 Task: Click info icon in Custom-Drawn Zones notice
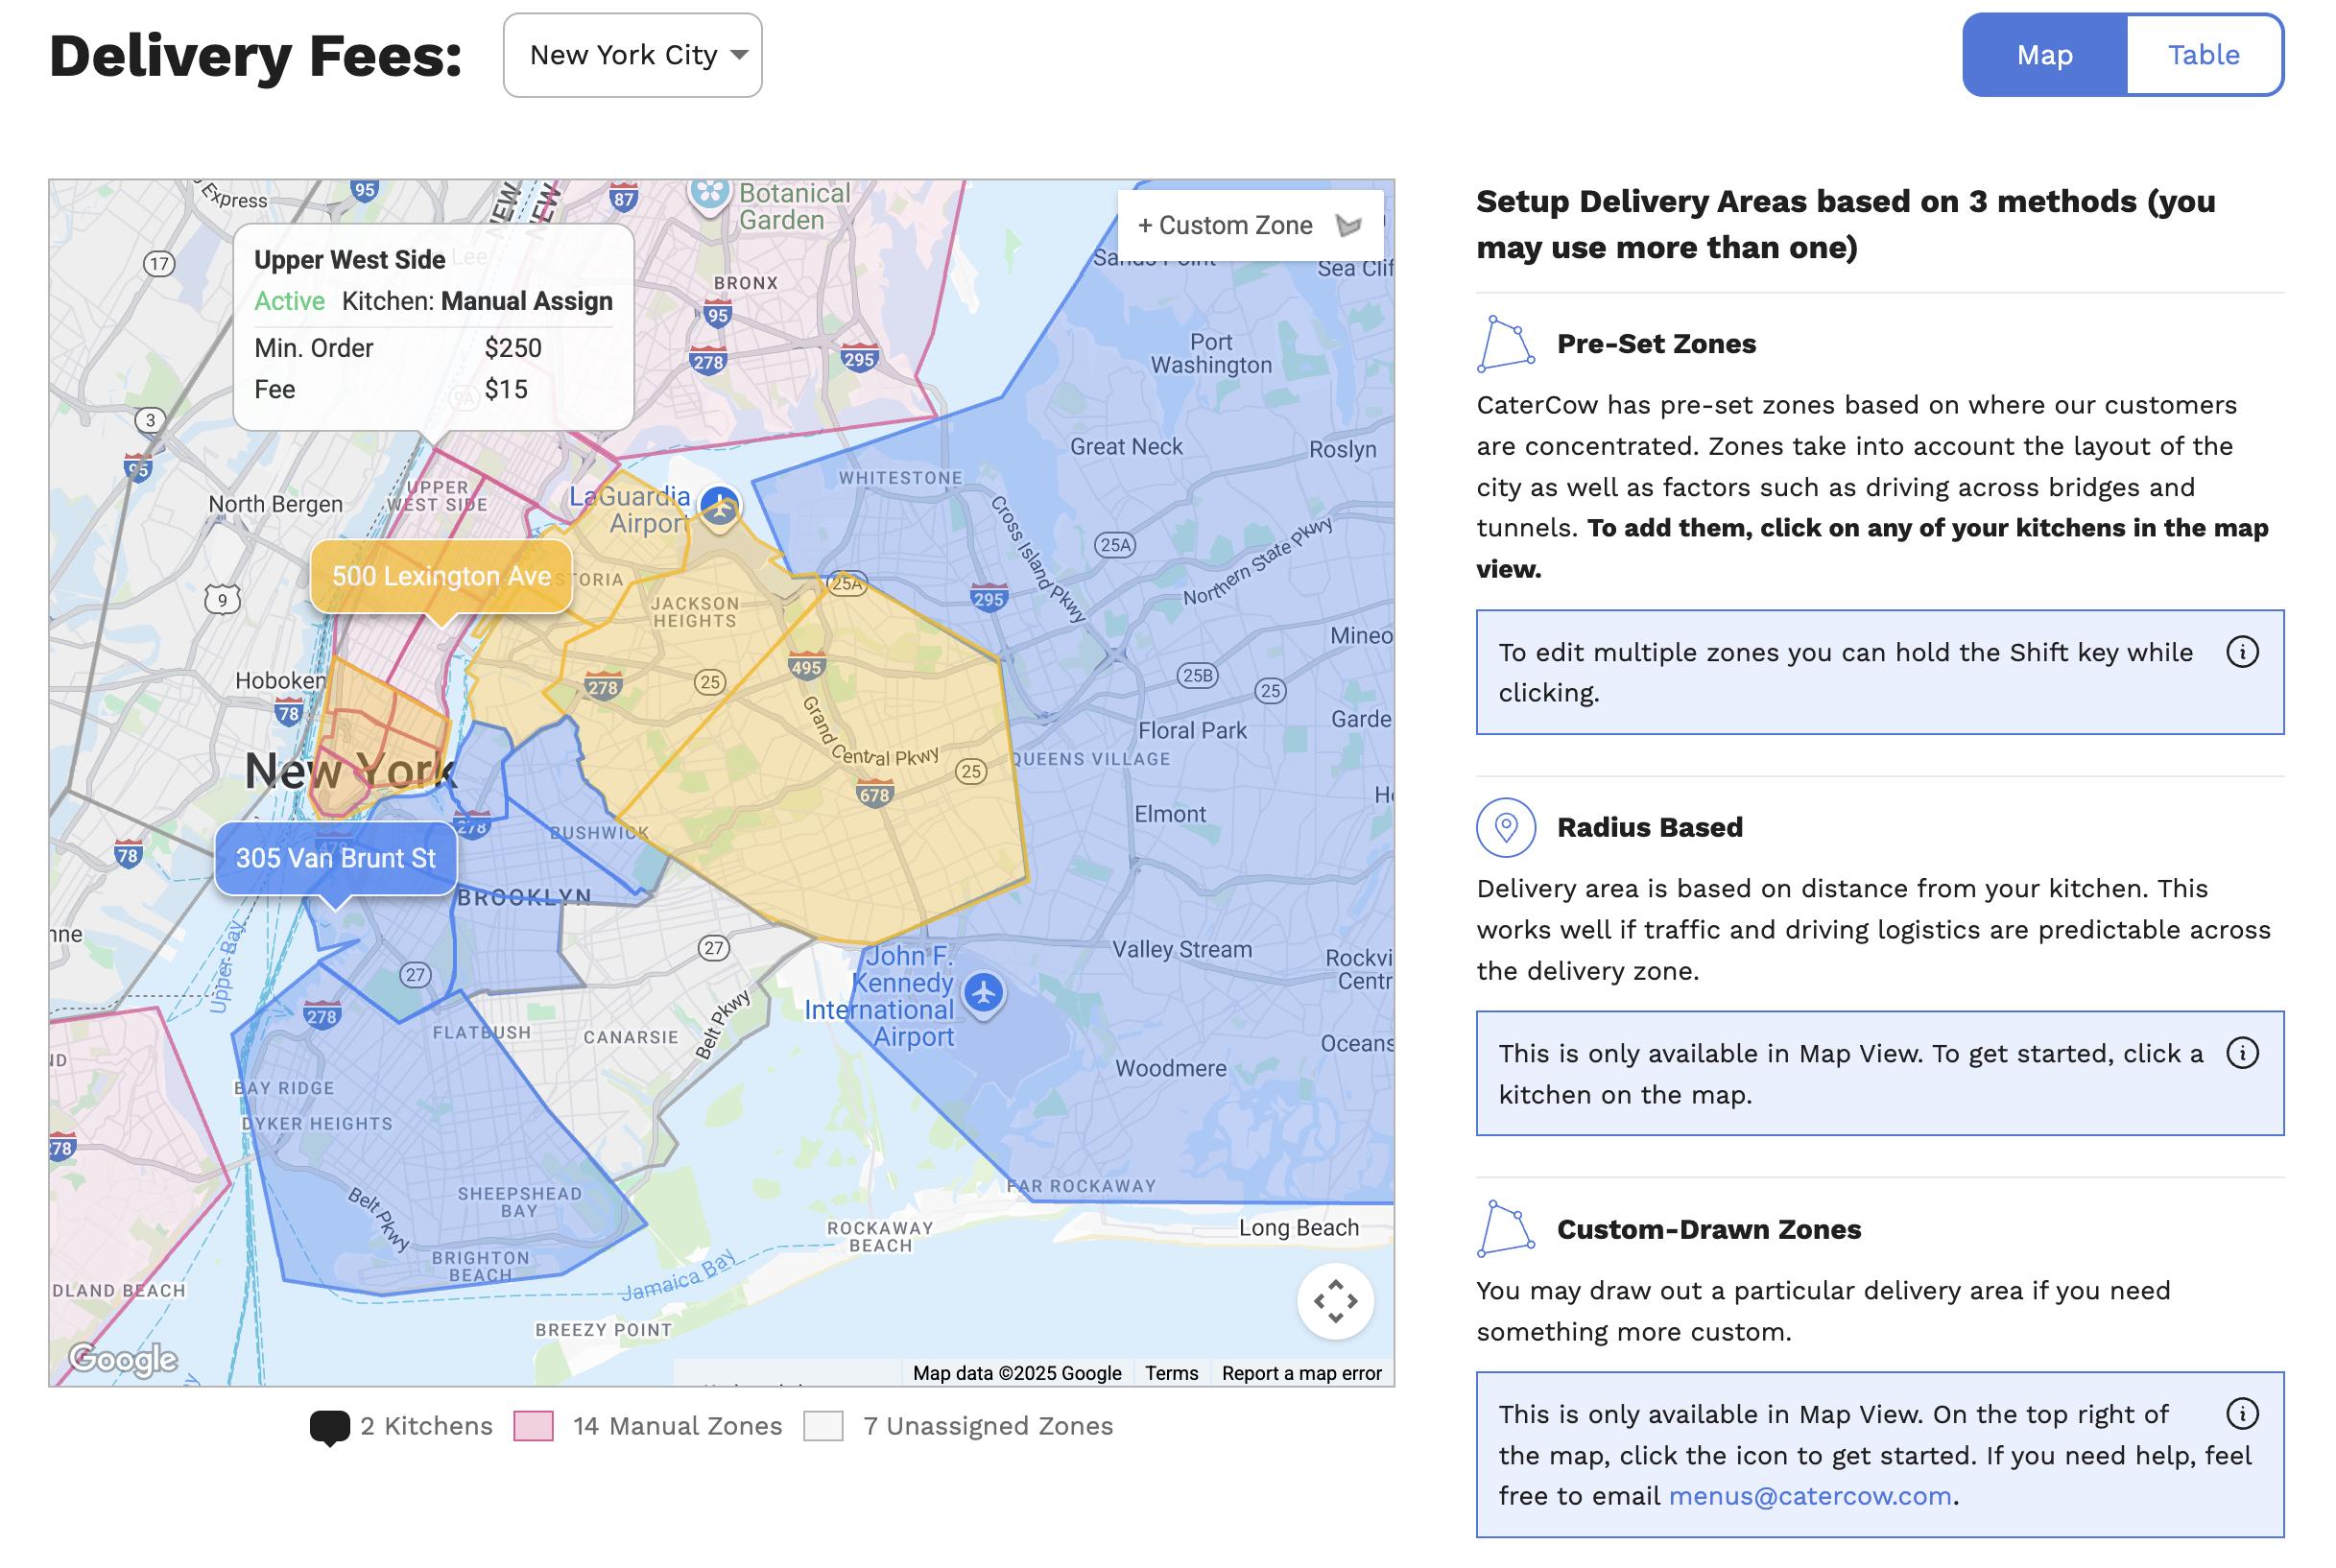click(2242, 1414)
